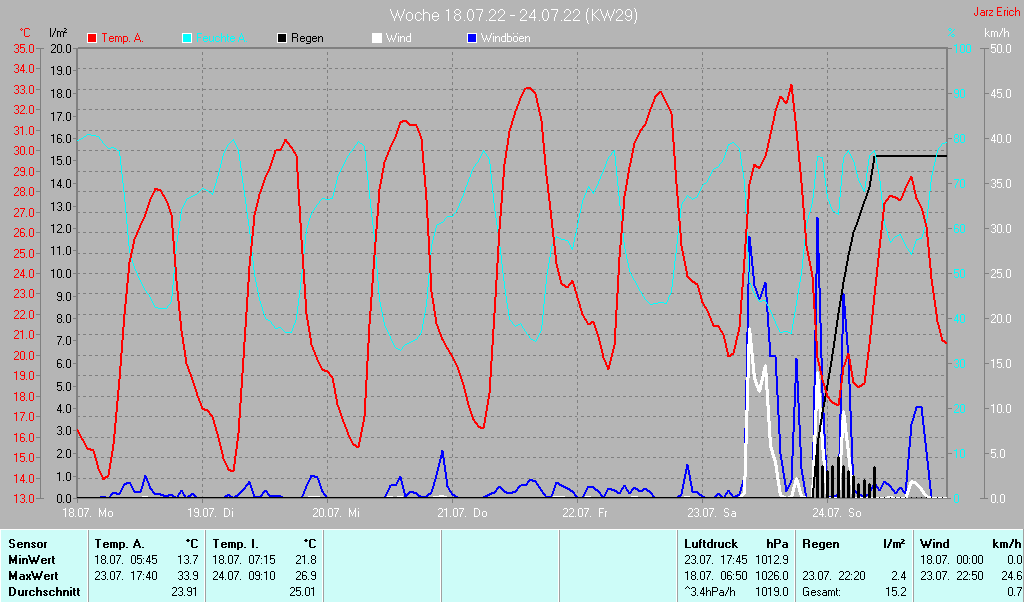Select the Sensor column header
The height and width of the screenshot is (602, 1024).
point(27,544)
